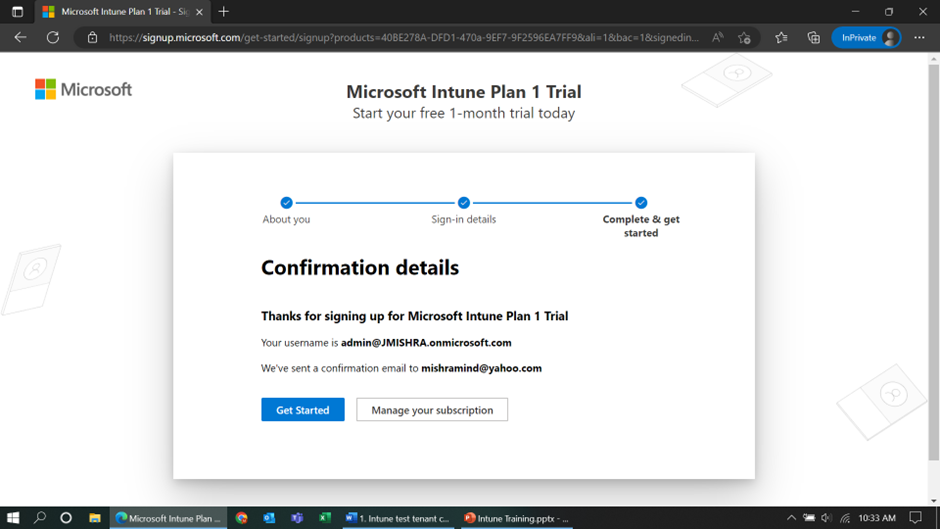The image size is (940, 529).
Task: Open the Windows Start menu
Action: point(13,518)
